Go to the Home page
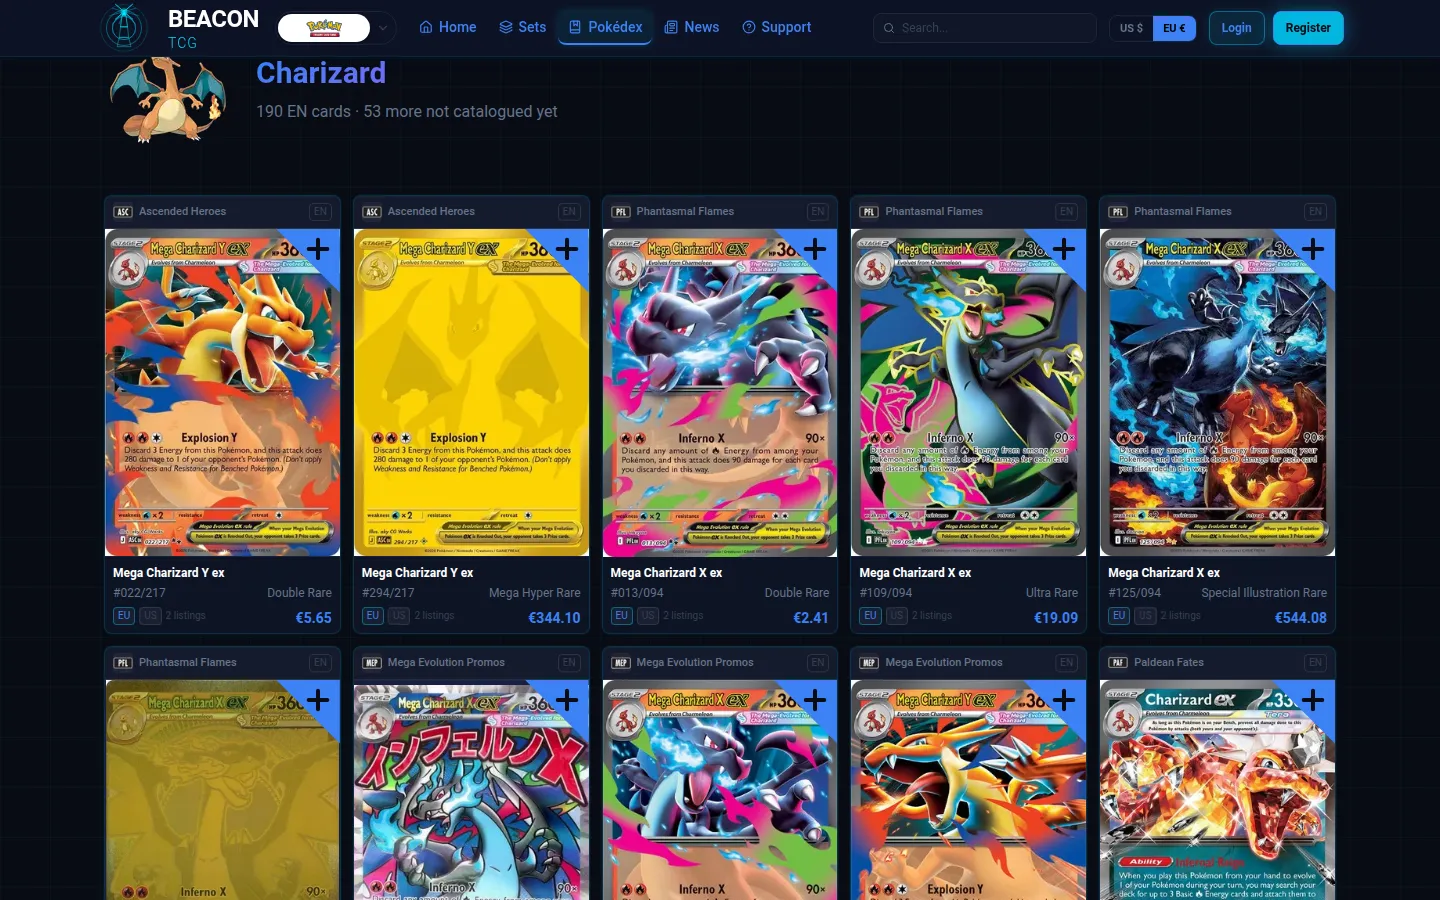 tap(447, 27)
